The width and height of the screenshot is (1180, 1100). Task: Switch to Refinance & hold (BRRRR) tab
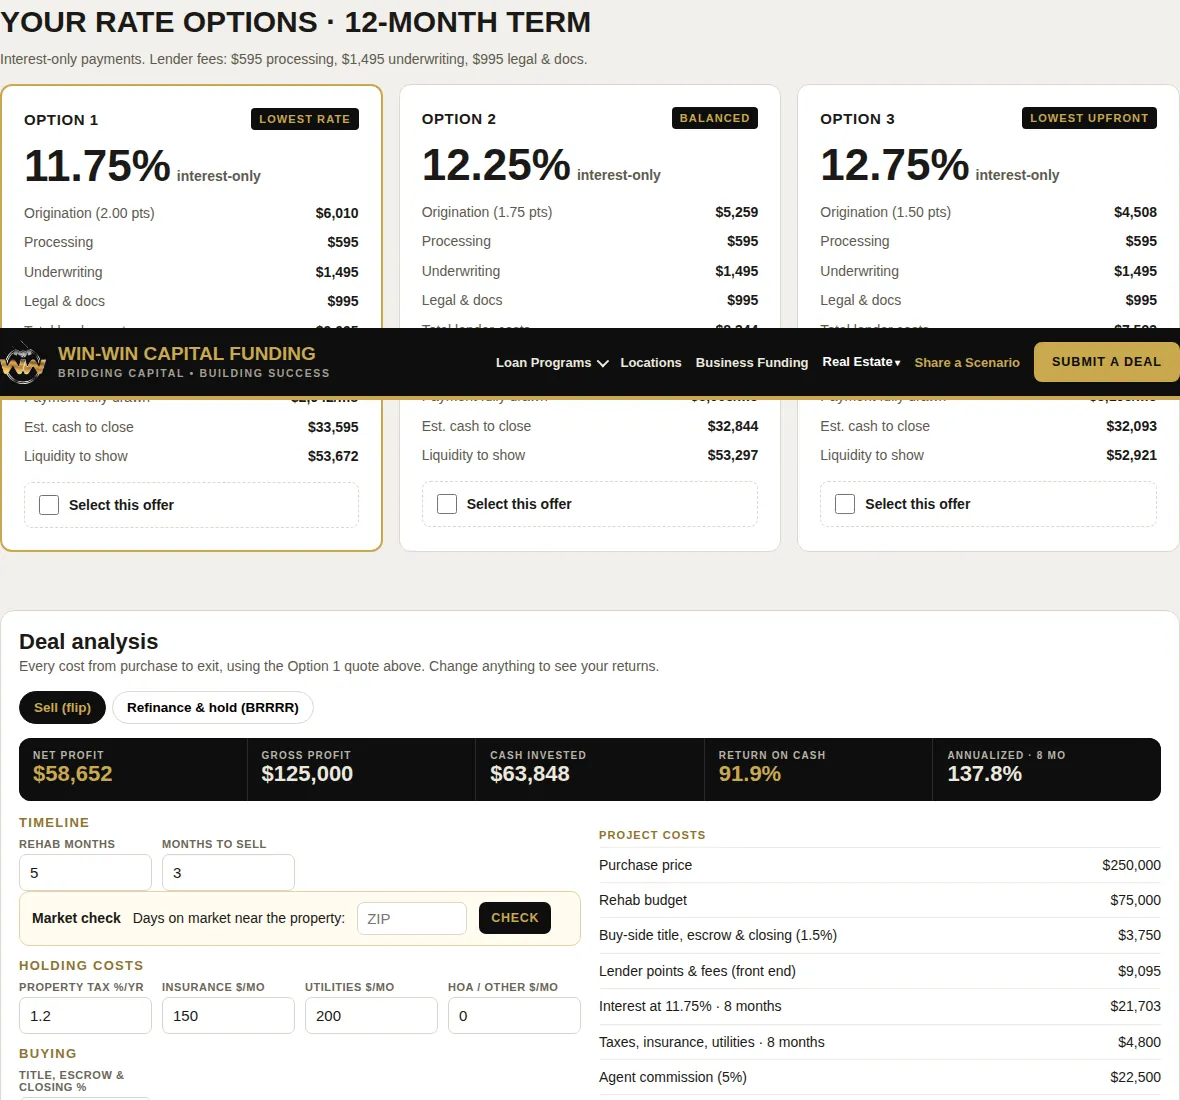(x=213, y=707)
